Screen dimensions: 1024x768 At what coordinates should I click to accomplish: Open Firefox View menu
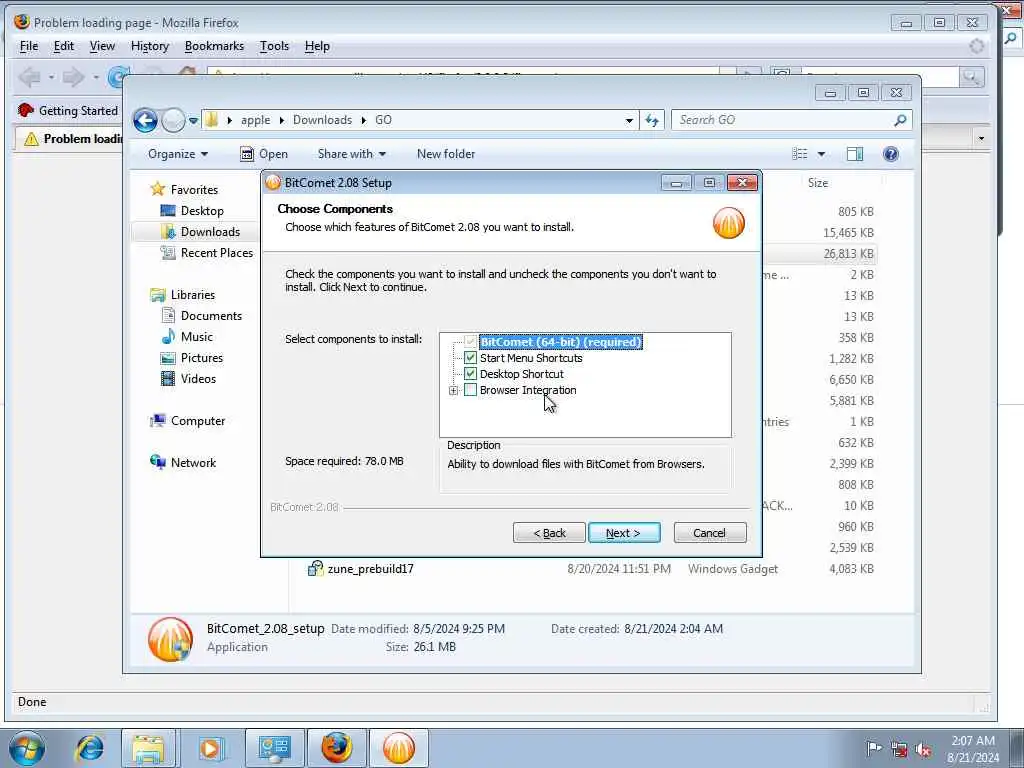(x=102, y=46)
